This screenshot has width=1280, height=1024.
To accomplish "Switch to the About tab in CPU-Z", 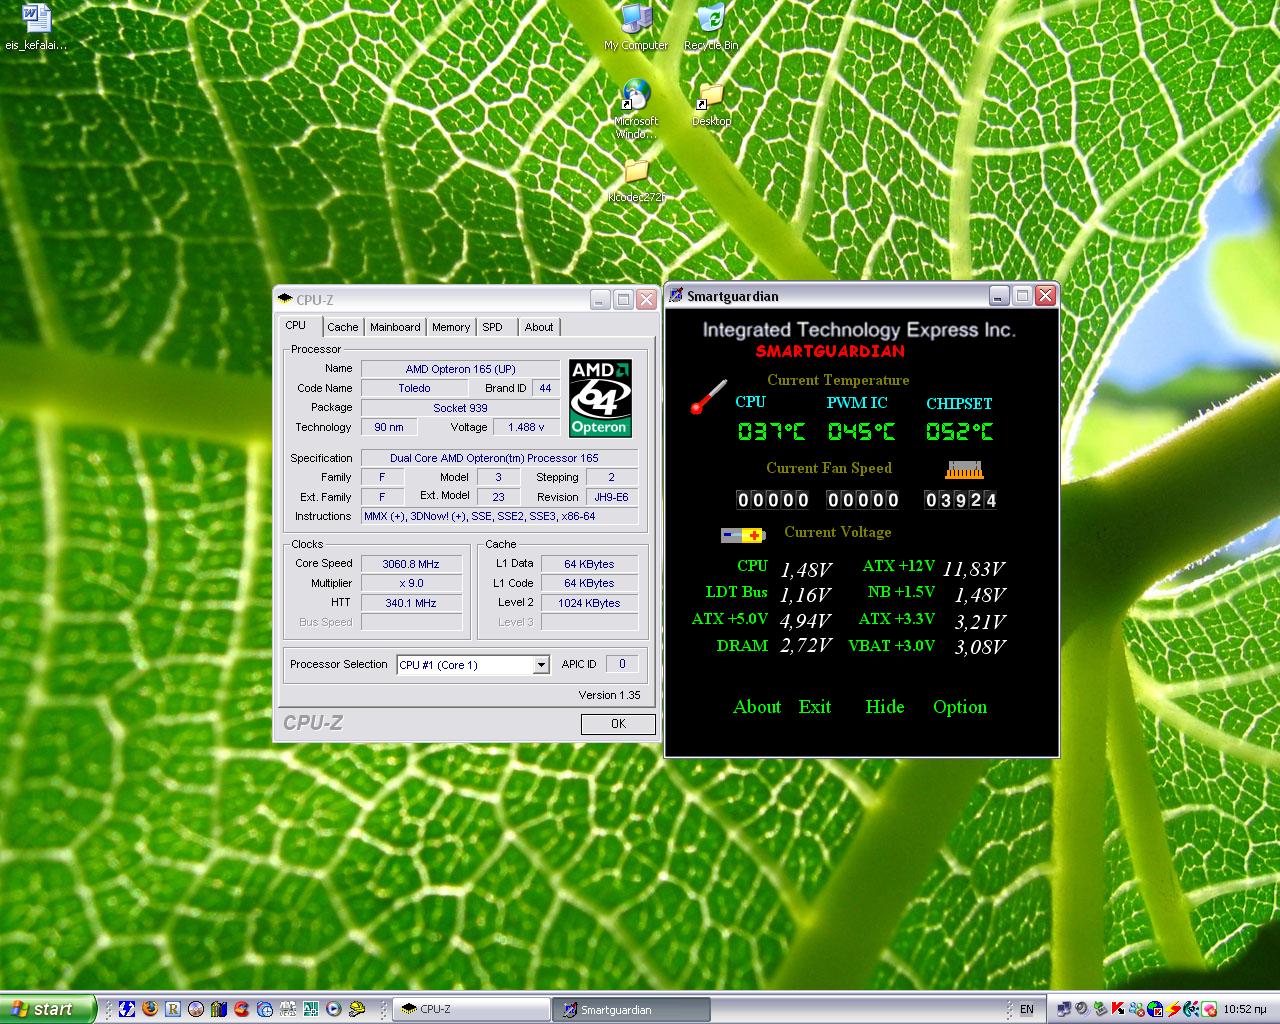I will [x=539, y=327].
